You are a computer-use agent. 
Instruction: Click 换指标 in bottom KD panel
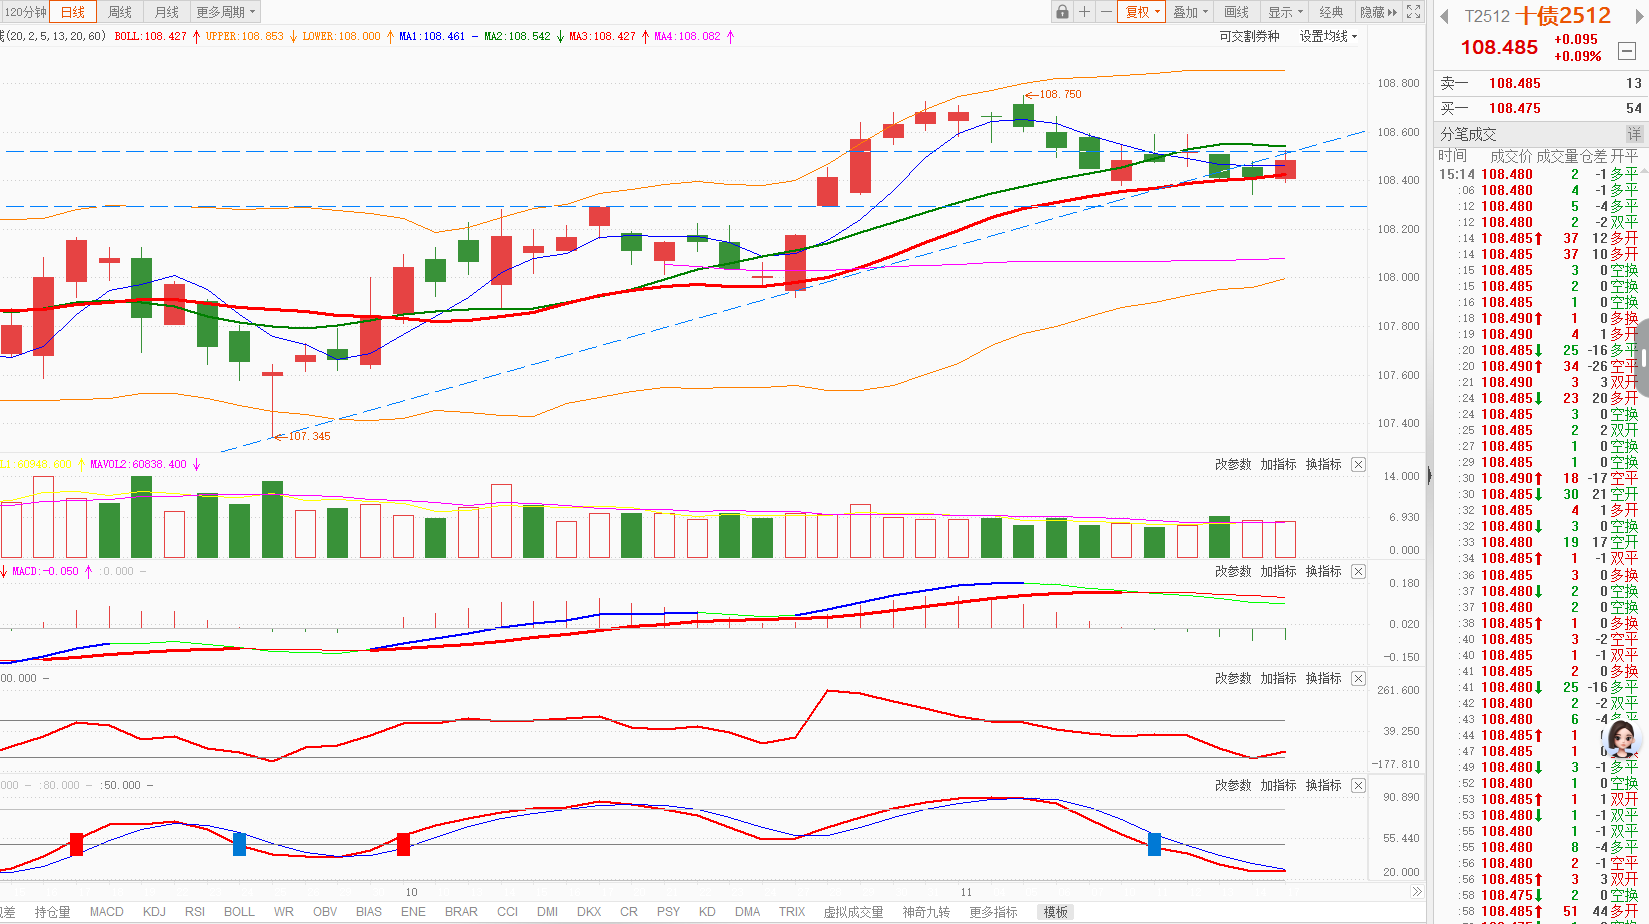coord(1323,785)
